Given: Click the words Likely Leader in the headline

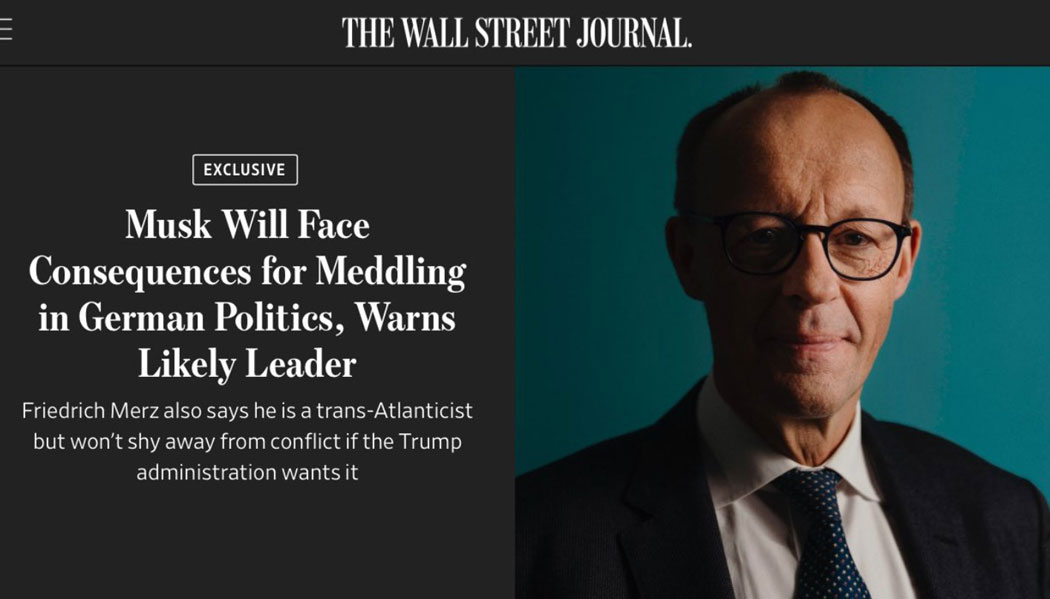Looking at the screenshot, I should [x=247, y=365].
